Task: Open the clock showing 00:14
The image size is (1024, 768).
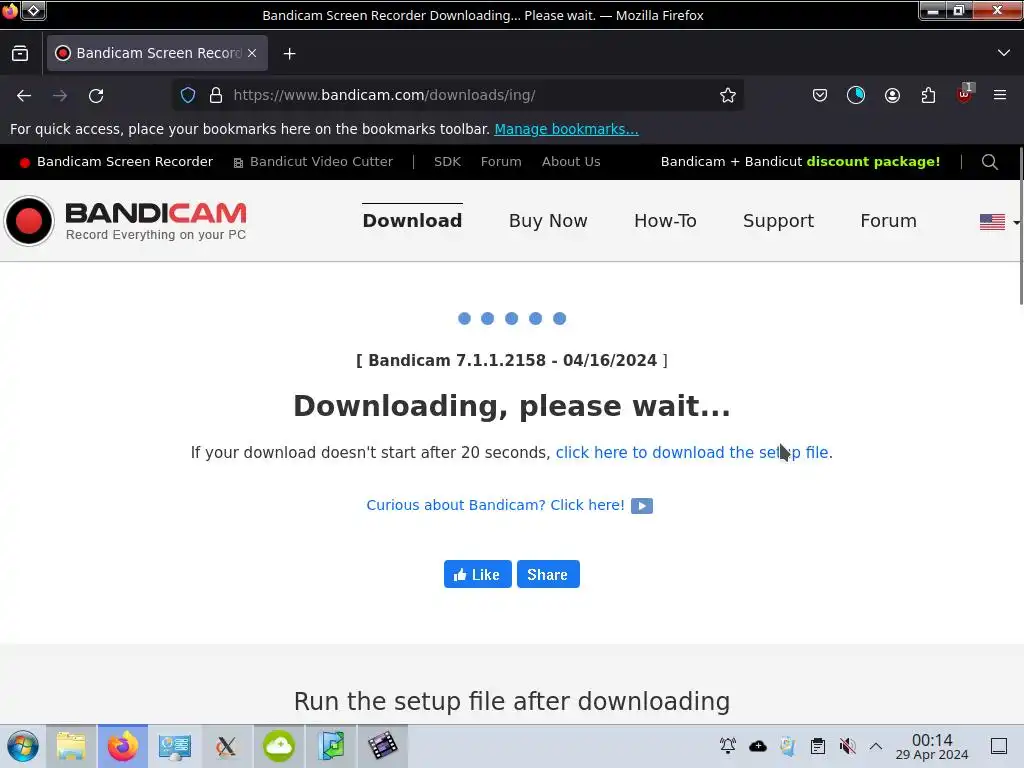Action: pyautogui.click(x=932, y=746)
